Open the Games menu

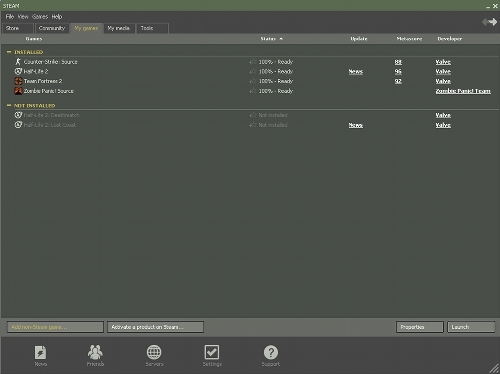tap(40, 17)
